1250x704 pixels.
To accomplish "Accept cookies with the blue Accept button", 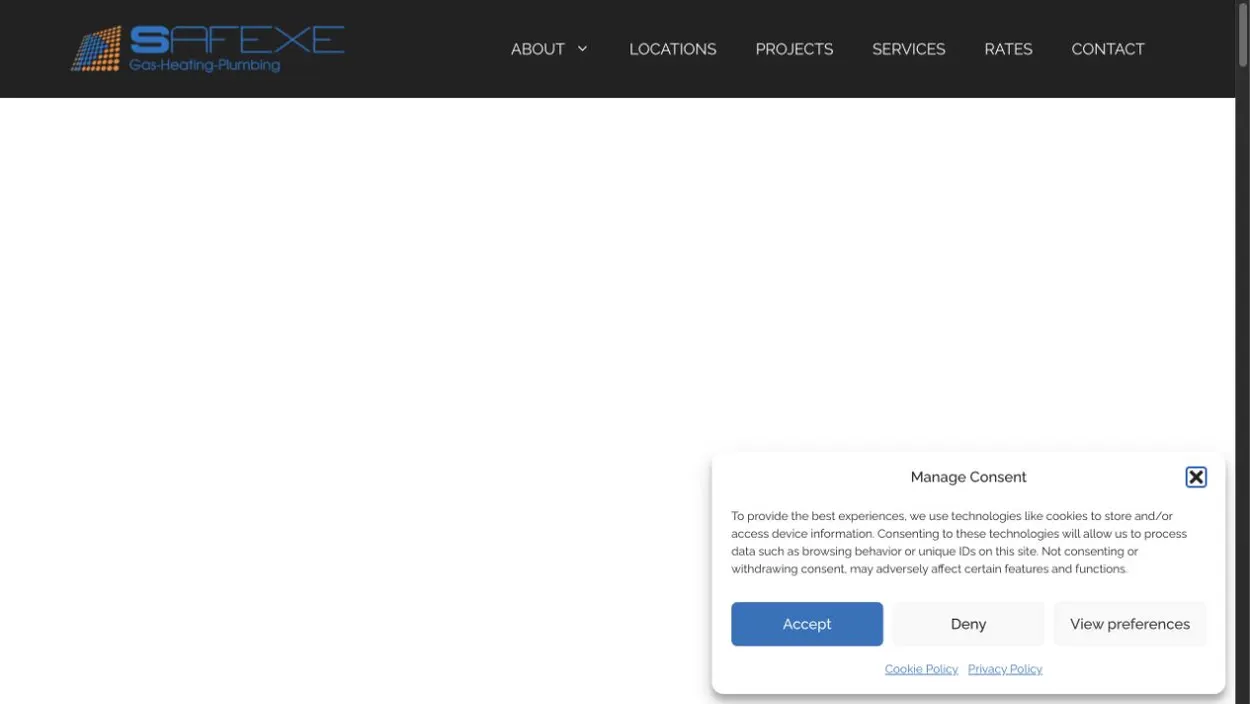I will pos(807,624).
